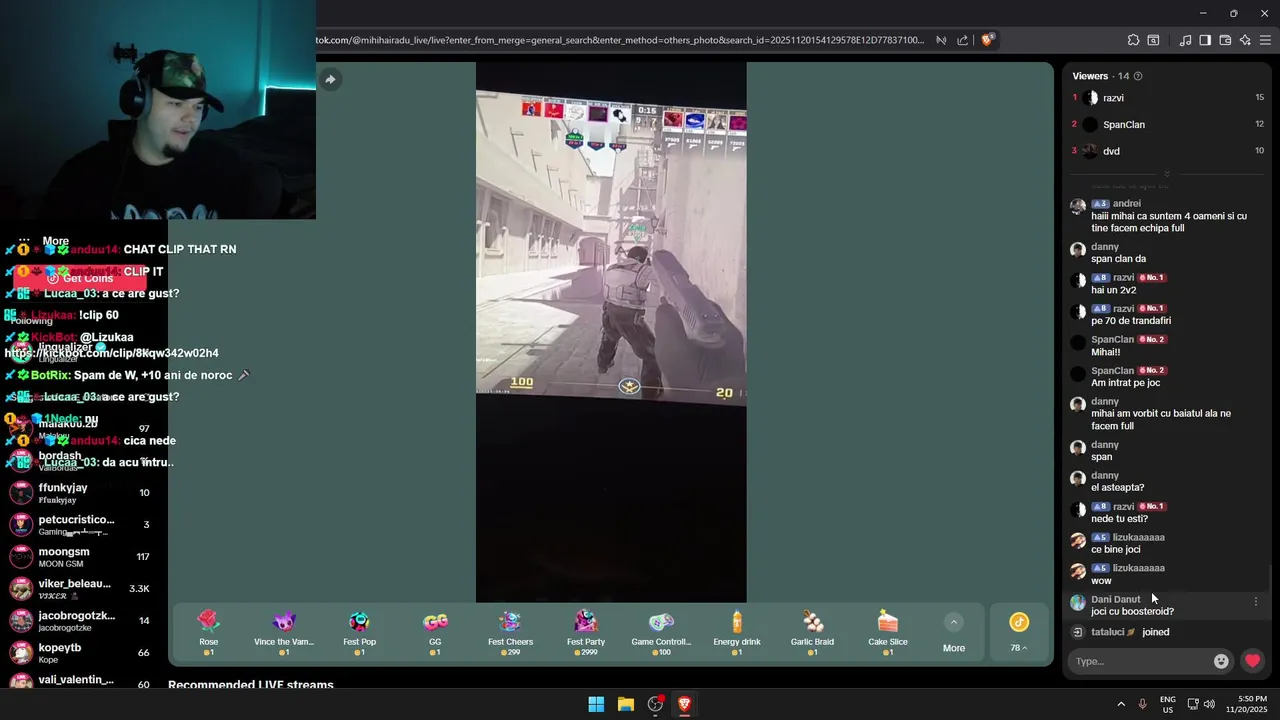The image size is (1280, 720).
Task: Open the media control music icon
Action: point(1185,40)
